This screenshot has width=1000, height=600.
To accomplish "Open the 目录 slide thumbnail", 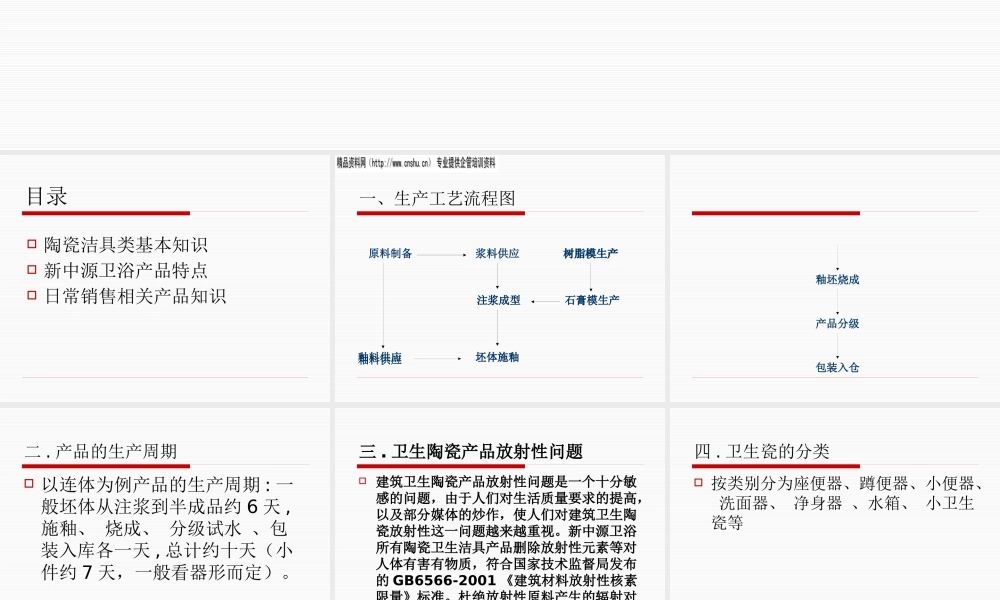I will pyautogui.click(x=165, y=278).
